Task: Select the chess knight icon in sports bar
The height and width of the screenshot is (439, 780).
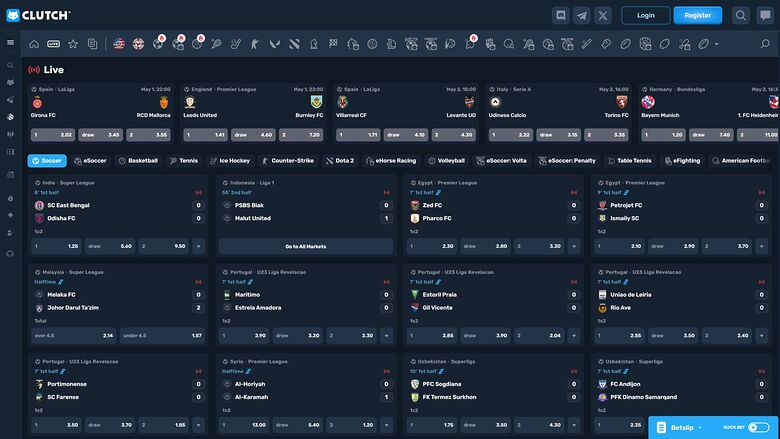Action: click(x=314, y=44)
